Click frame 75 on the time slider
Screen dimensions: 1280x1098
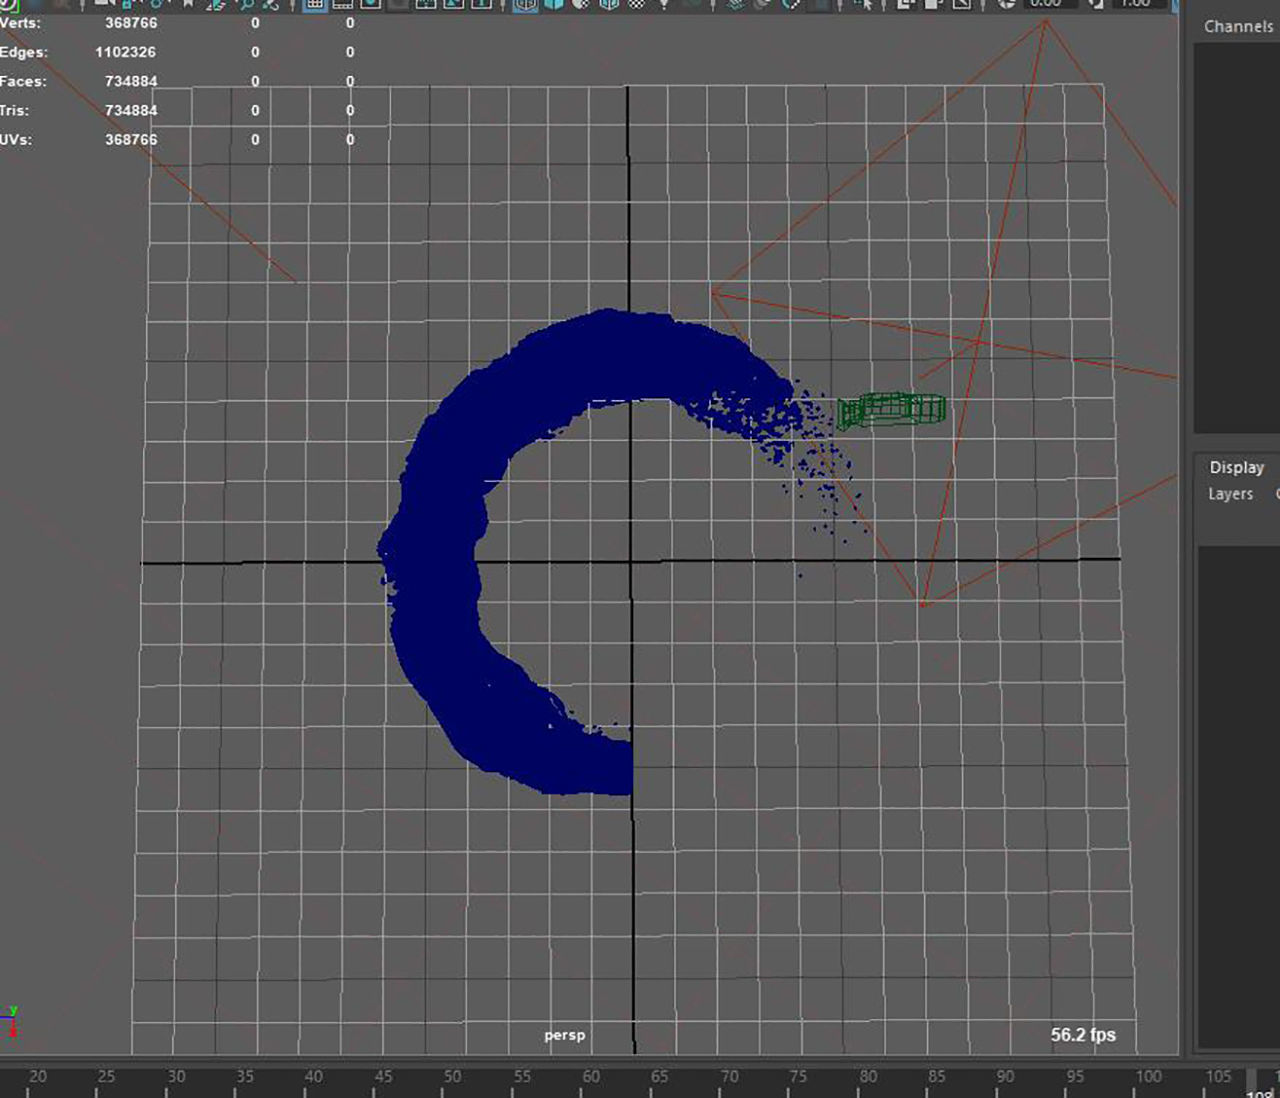pyautogui.click(x=797, y=1078)
